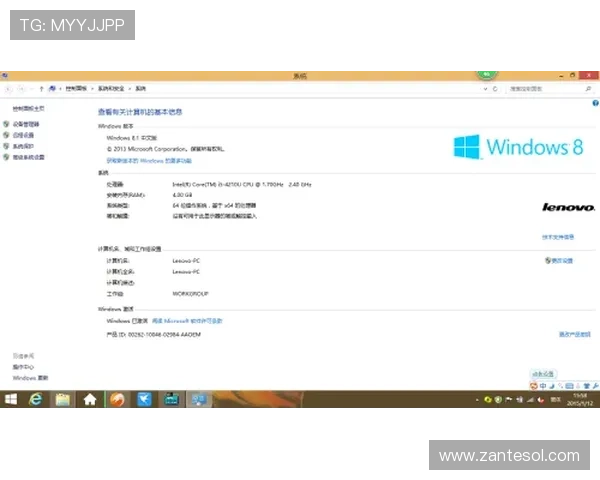600x480 pixels.
Task: Open Windows Update link at bottom left
Action: pyautogui.click(x=30, y=378)
